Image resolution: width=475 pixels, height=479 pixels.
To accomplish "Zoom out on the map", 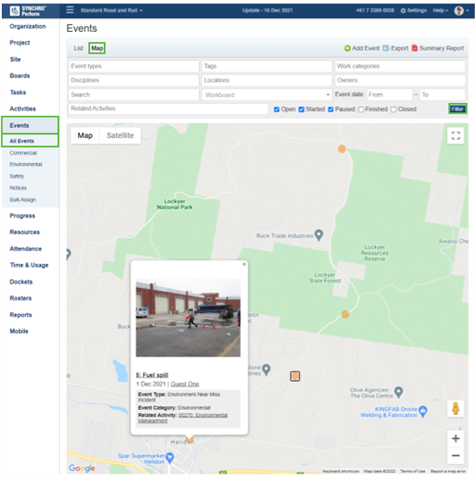I will click(456, 455).
